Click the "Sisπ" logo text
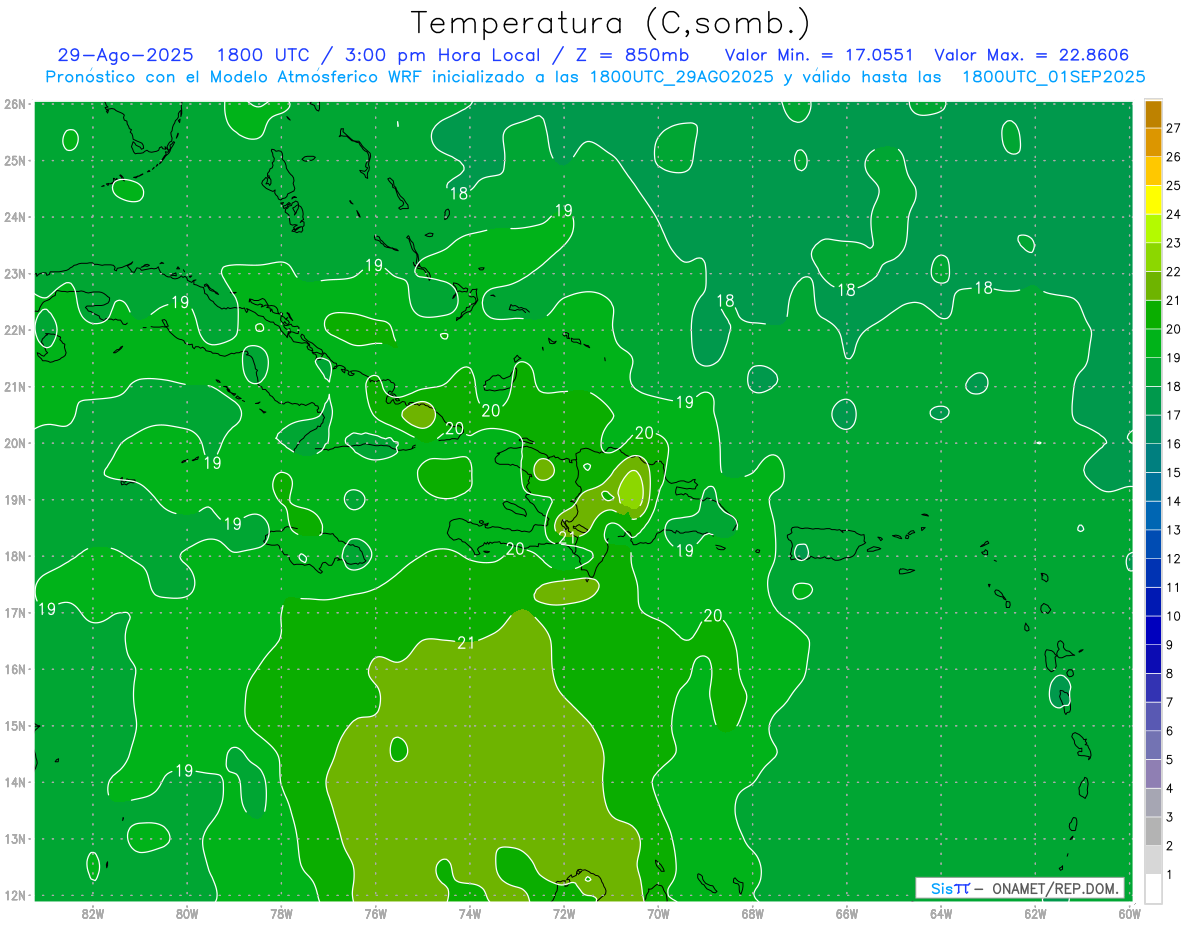 click(950, 888)
